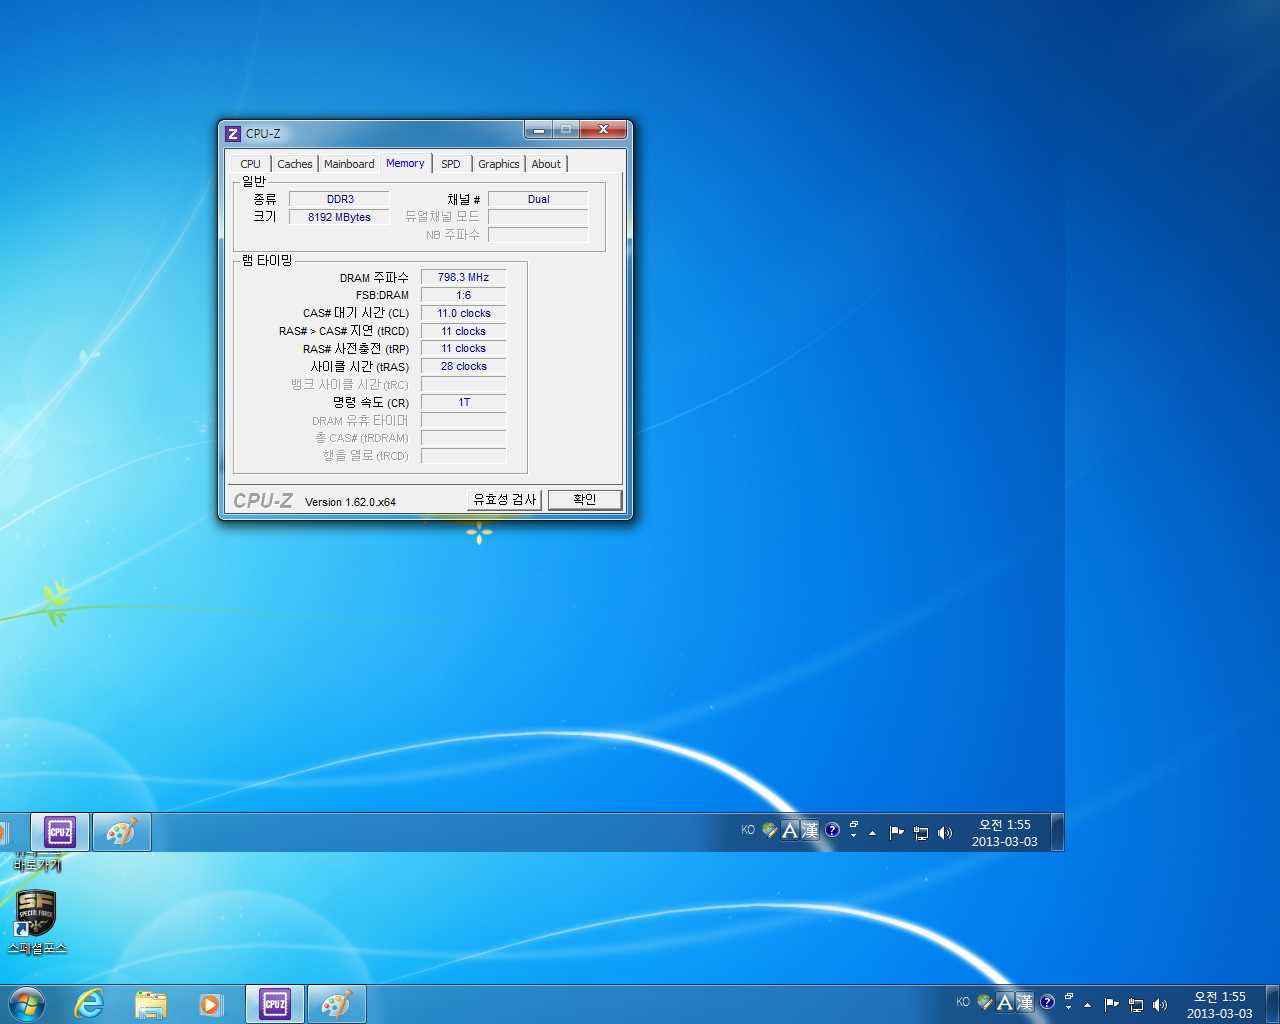Open the Mainboard tab

point(349,164)
